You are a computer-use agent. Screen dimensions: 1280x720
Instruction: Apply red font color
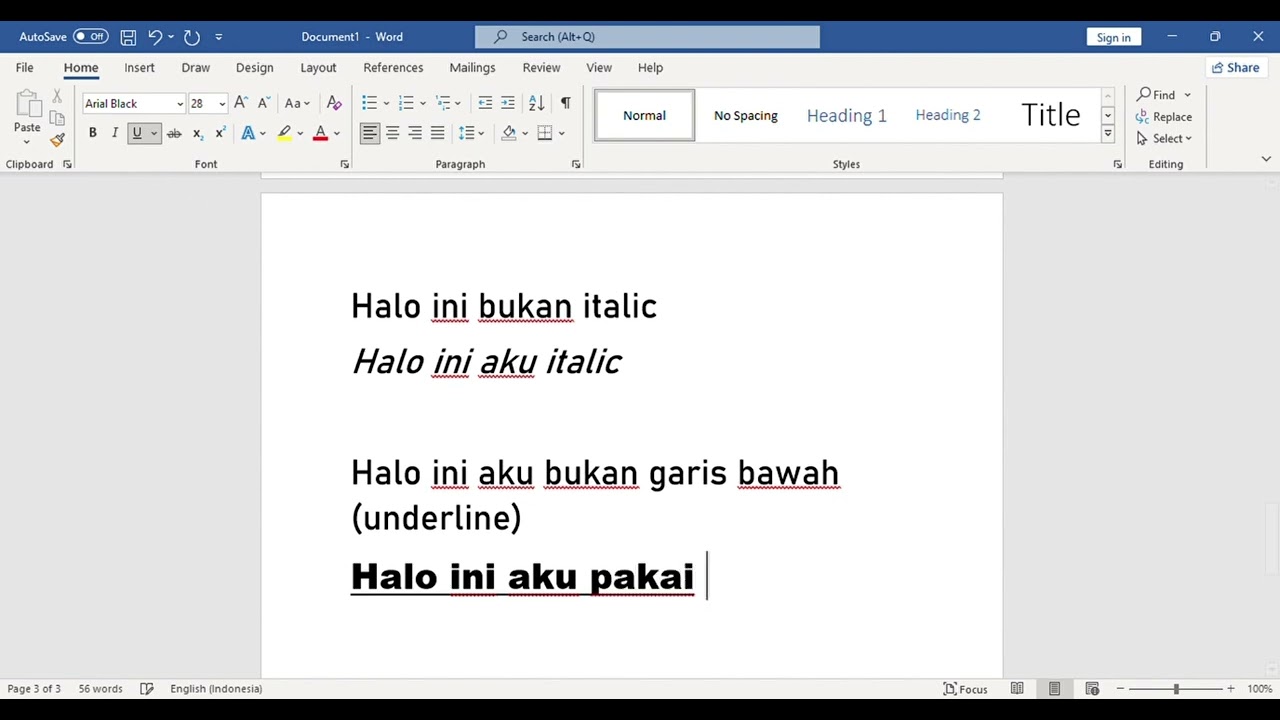click(320, 133)
